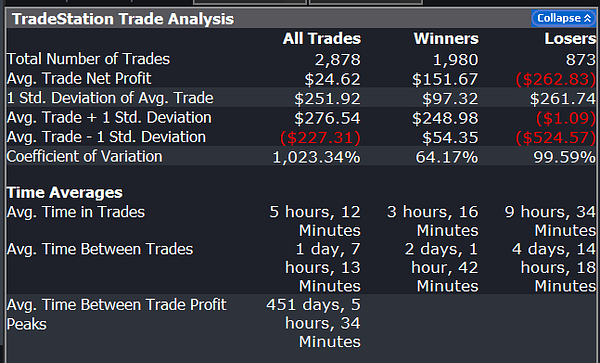Click the All Trades column header

click(x=321, y=39)
